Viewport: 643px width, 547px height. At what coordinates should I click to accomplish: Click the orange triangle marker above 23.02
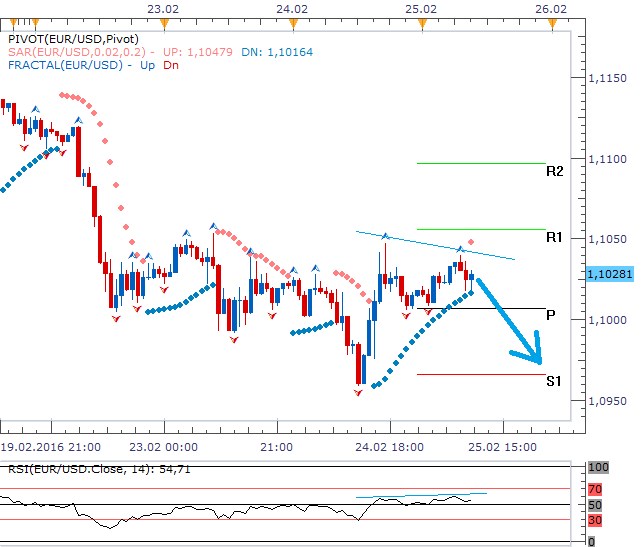click(x=149, y=20)
